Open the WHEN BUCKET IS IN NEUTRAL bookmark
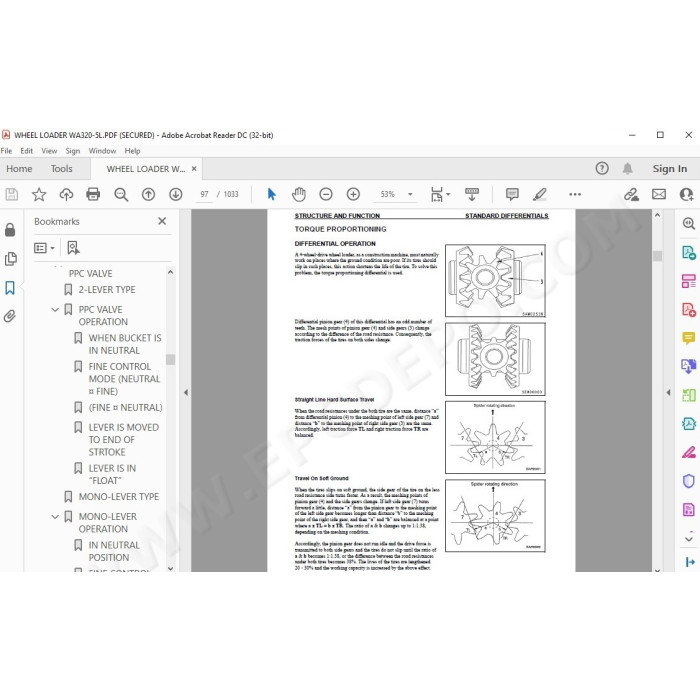700x700 pixels. point(125,344)
